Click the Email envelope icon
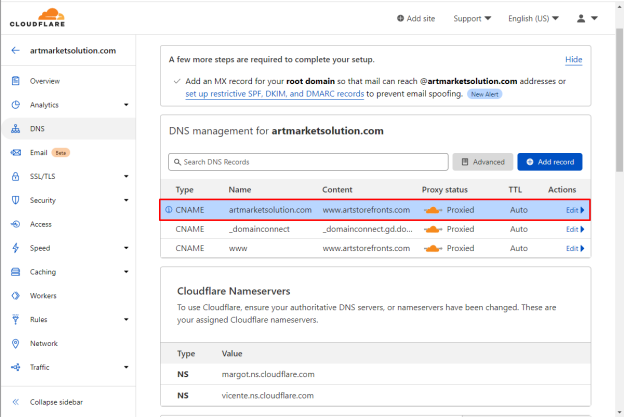 (x=16, y=152)
